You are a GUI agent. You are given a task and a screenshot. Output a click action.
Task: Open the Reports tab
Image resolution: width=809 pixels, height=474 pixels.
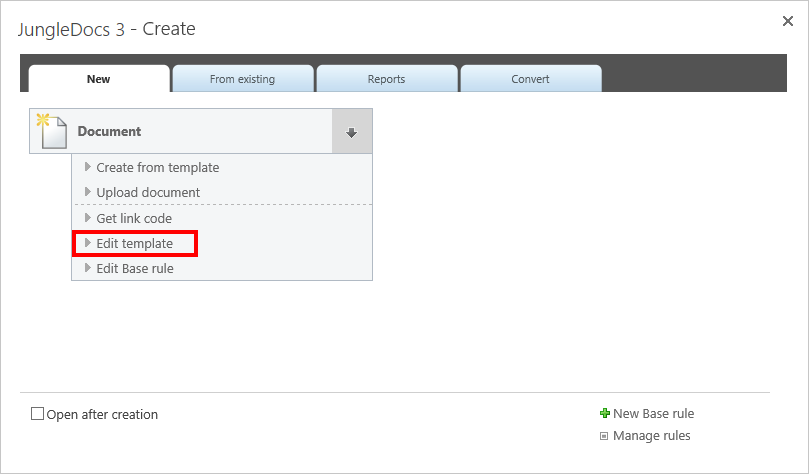coord(386,79)
